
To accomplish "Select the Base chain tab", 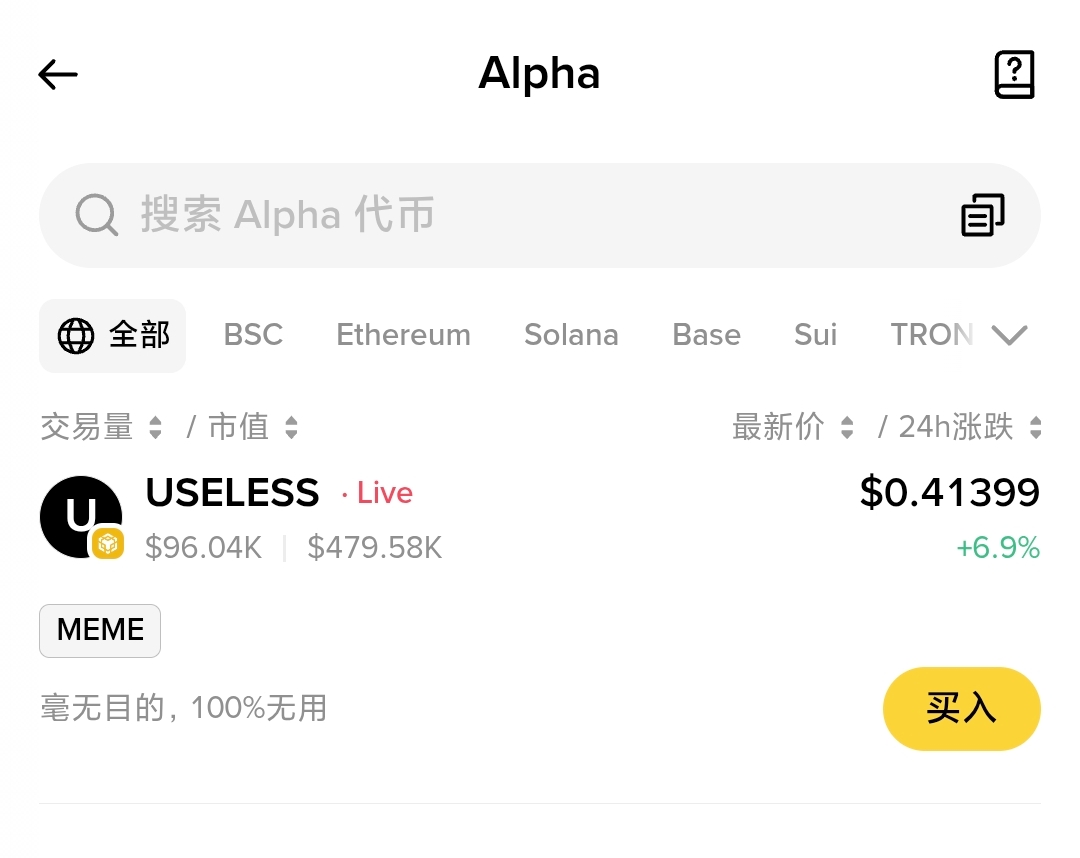I will (x=706, y=335).
